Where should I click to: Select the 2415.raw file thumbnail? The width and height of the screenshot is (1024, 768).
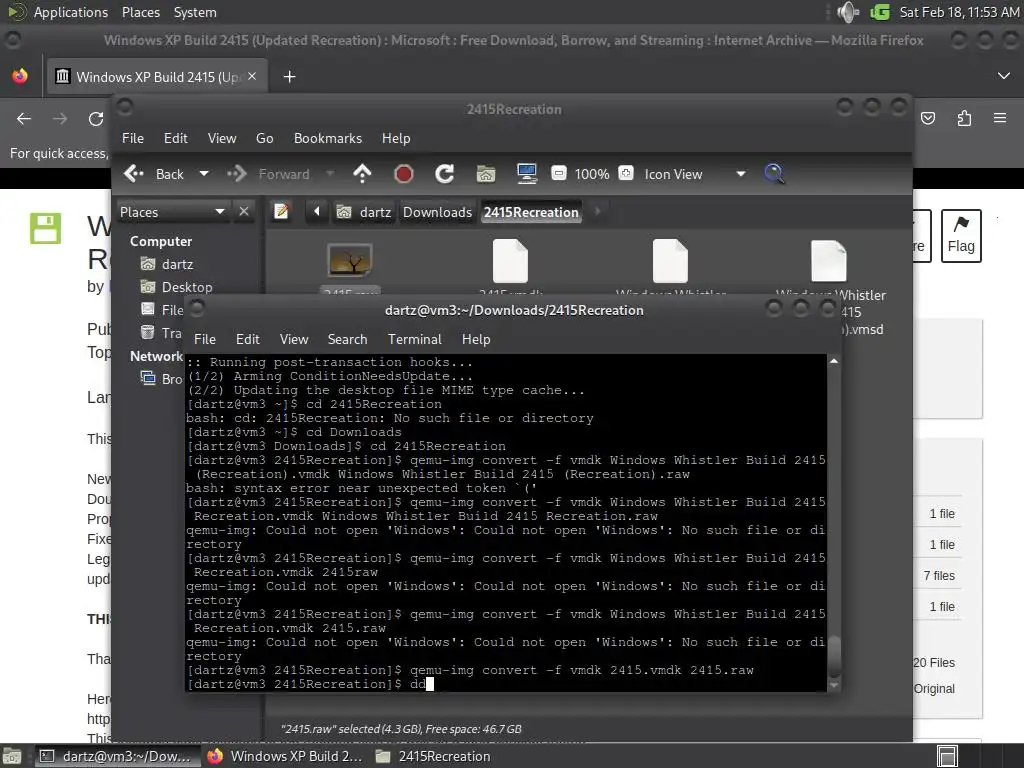pos(351,260)
